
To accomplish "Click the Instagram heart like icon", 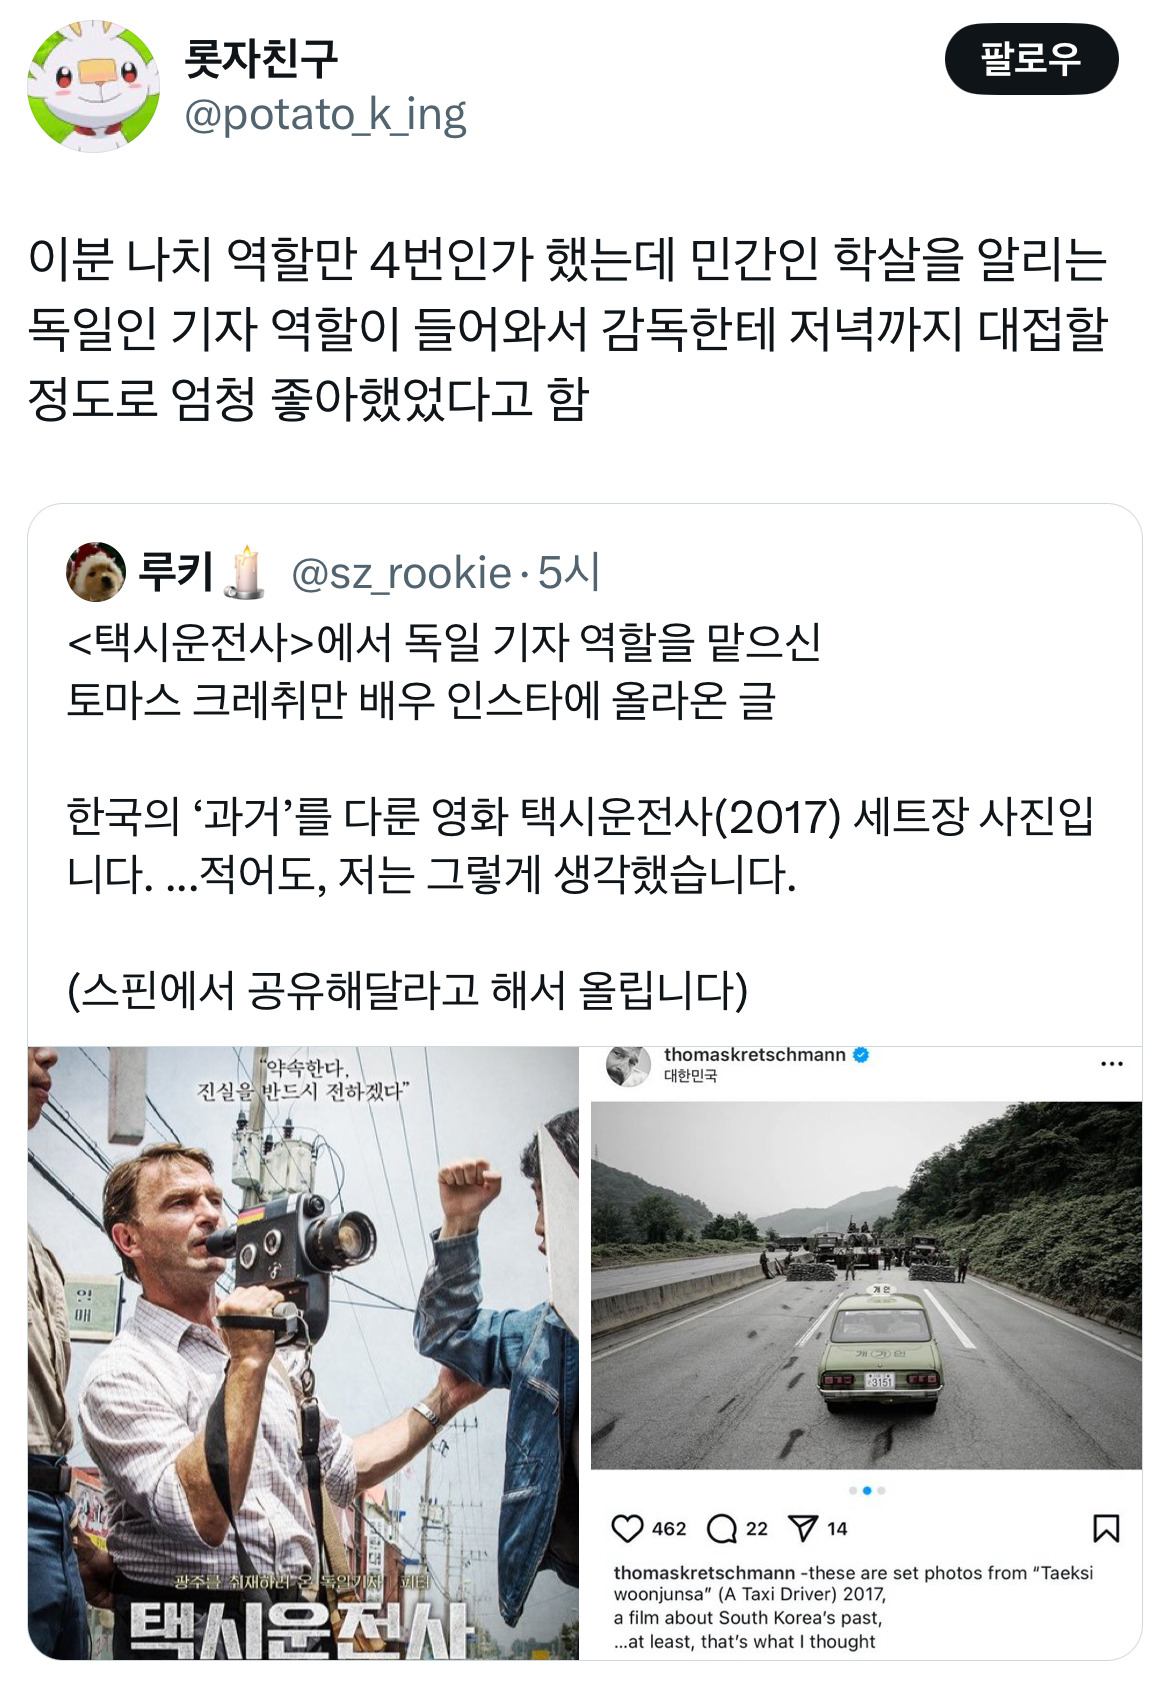I will (627, 1528).
